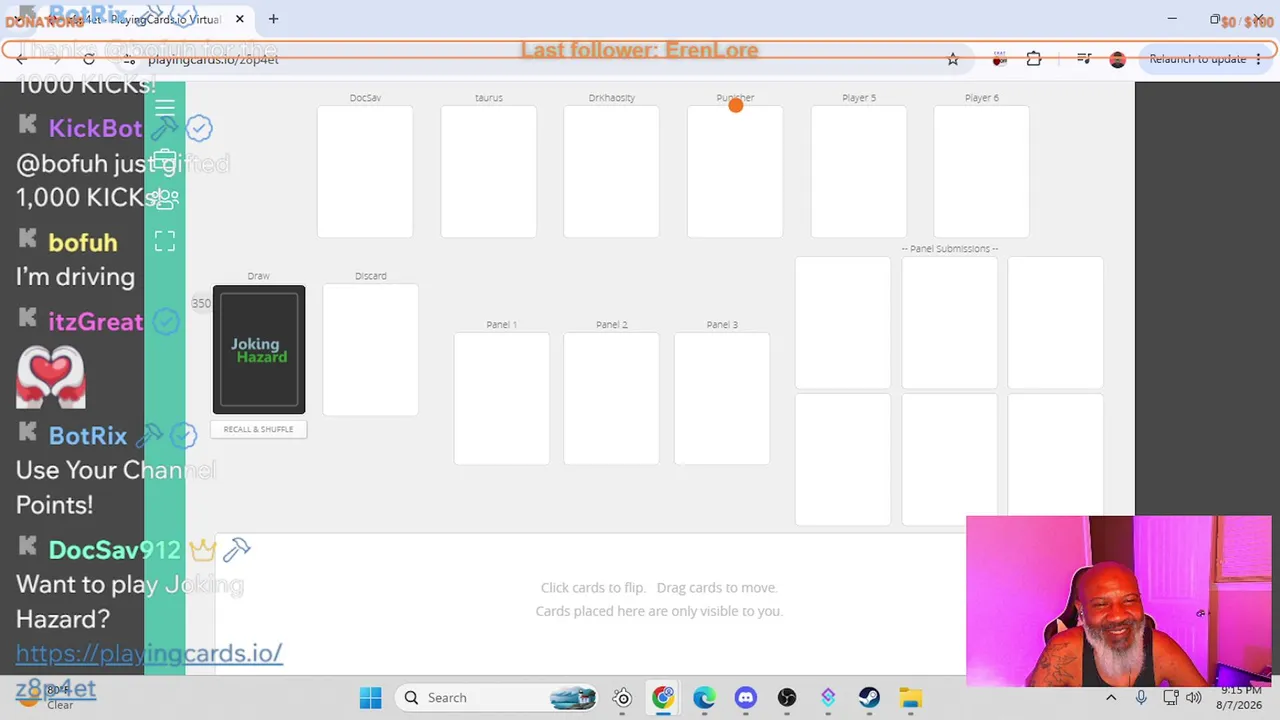Image resolution: width=1280 pixels, height=720 pixels.
Task: Open OBS Studio from the taskbar
Action: [787, 698]
